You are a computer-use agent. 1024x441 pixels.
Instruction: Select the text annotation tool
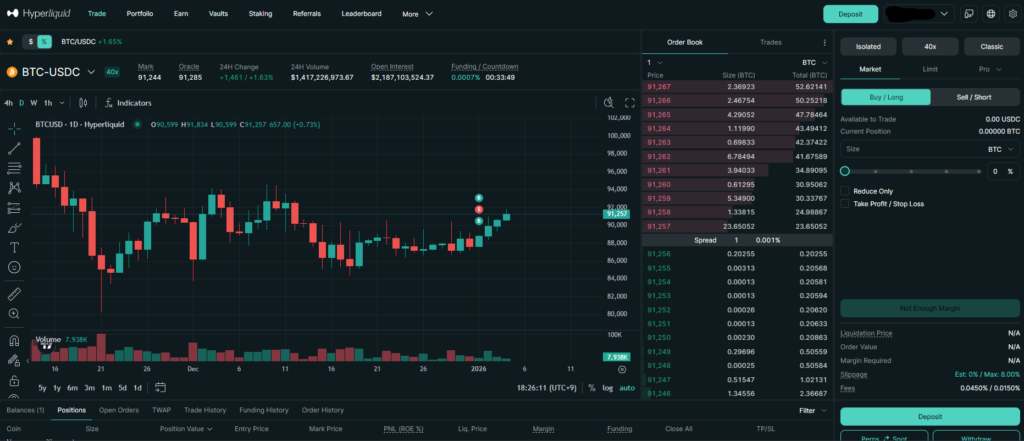[x=14, y=247]
